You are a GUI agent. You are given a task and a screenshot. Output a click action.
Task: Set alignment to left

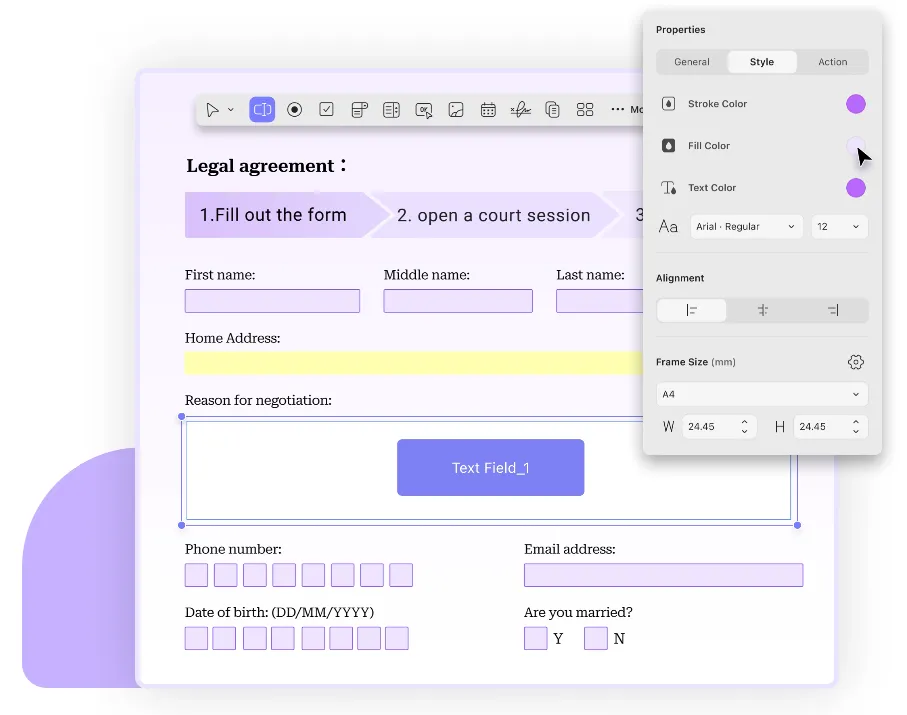691,311
